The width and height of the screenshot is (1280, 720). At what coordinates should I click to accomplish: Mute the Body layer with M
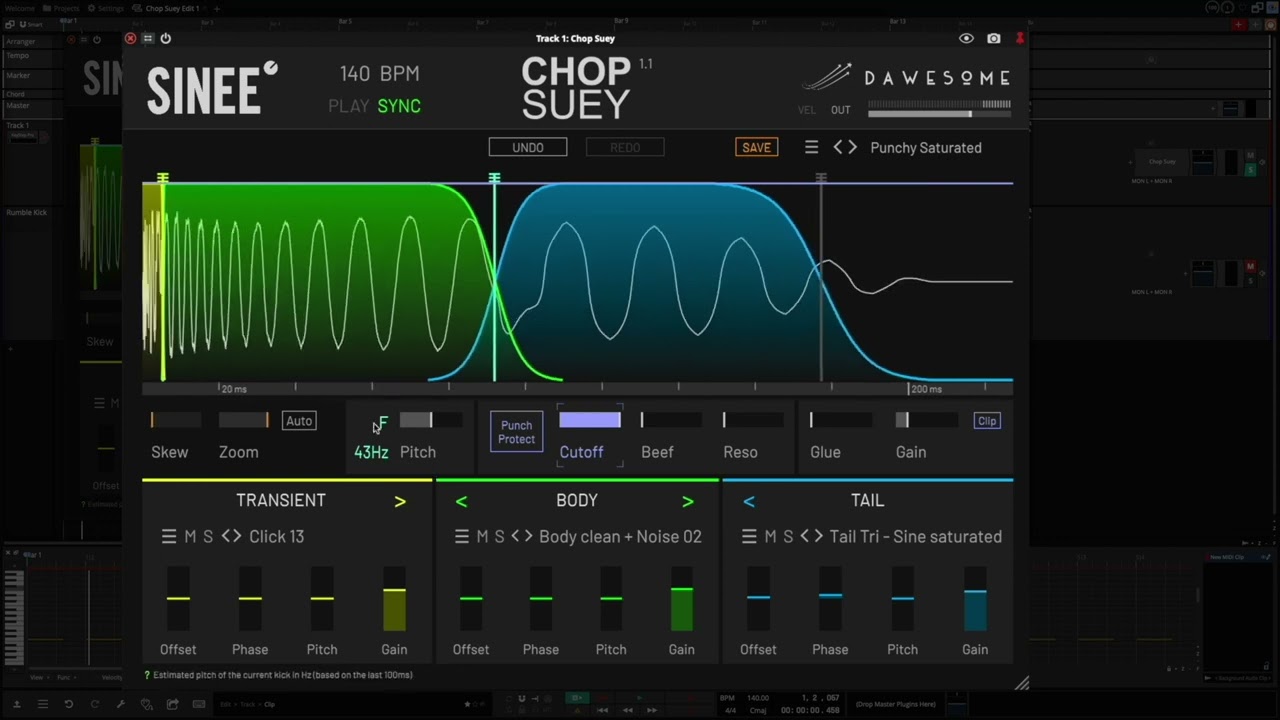[x=482, y=537]
